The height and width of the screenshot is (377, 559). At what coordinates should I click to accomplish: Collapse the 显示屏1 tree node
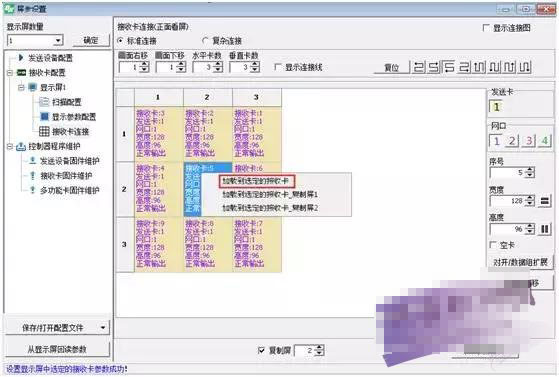click(x=21, y=87)
